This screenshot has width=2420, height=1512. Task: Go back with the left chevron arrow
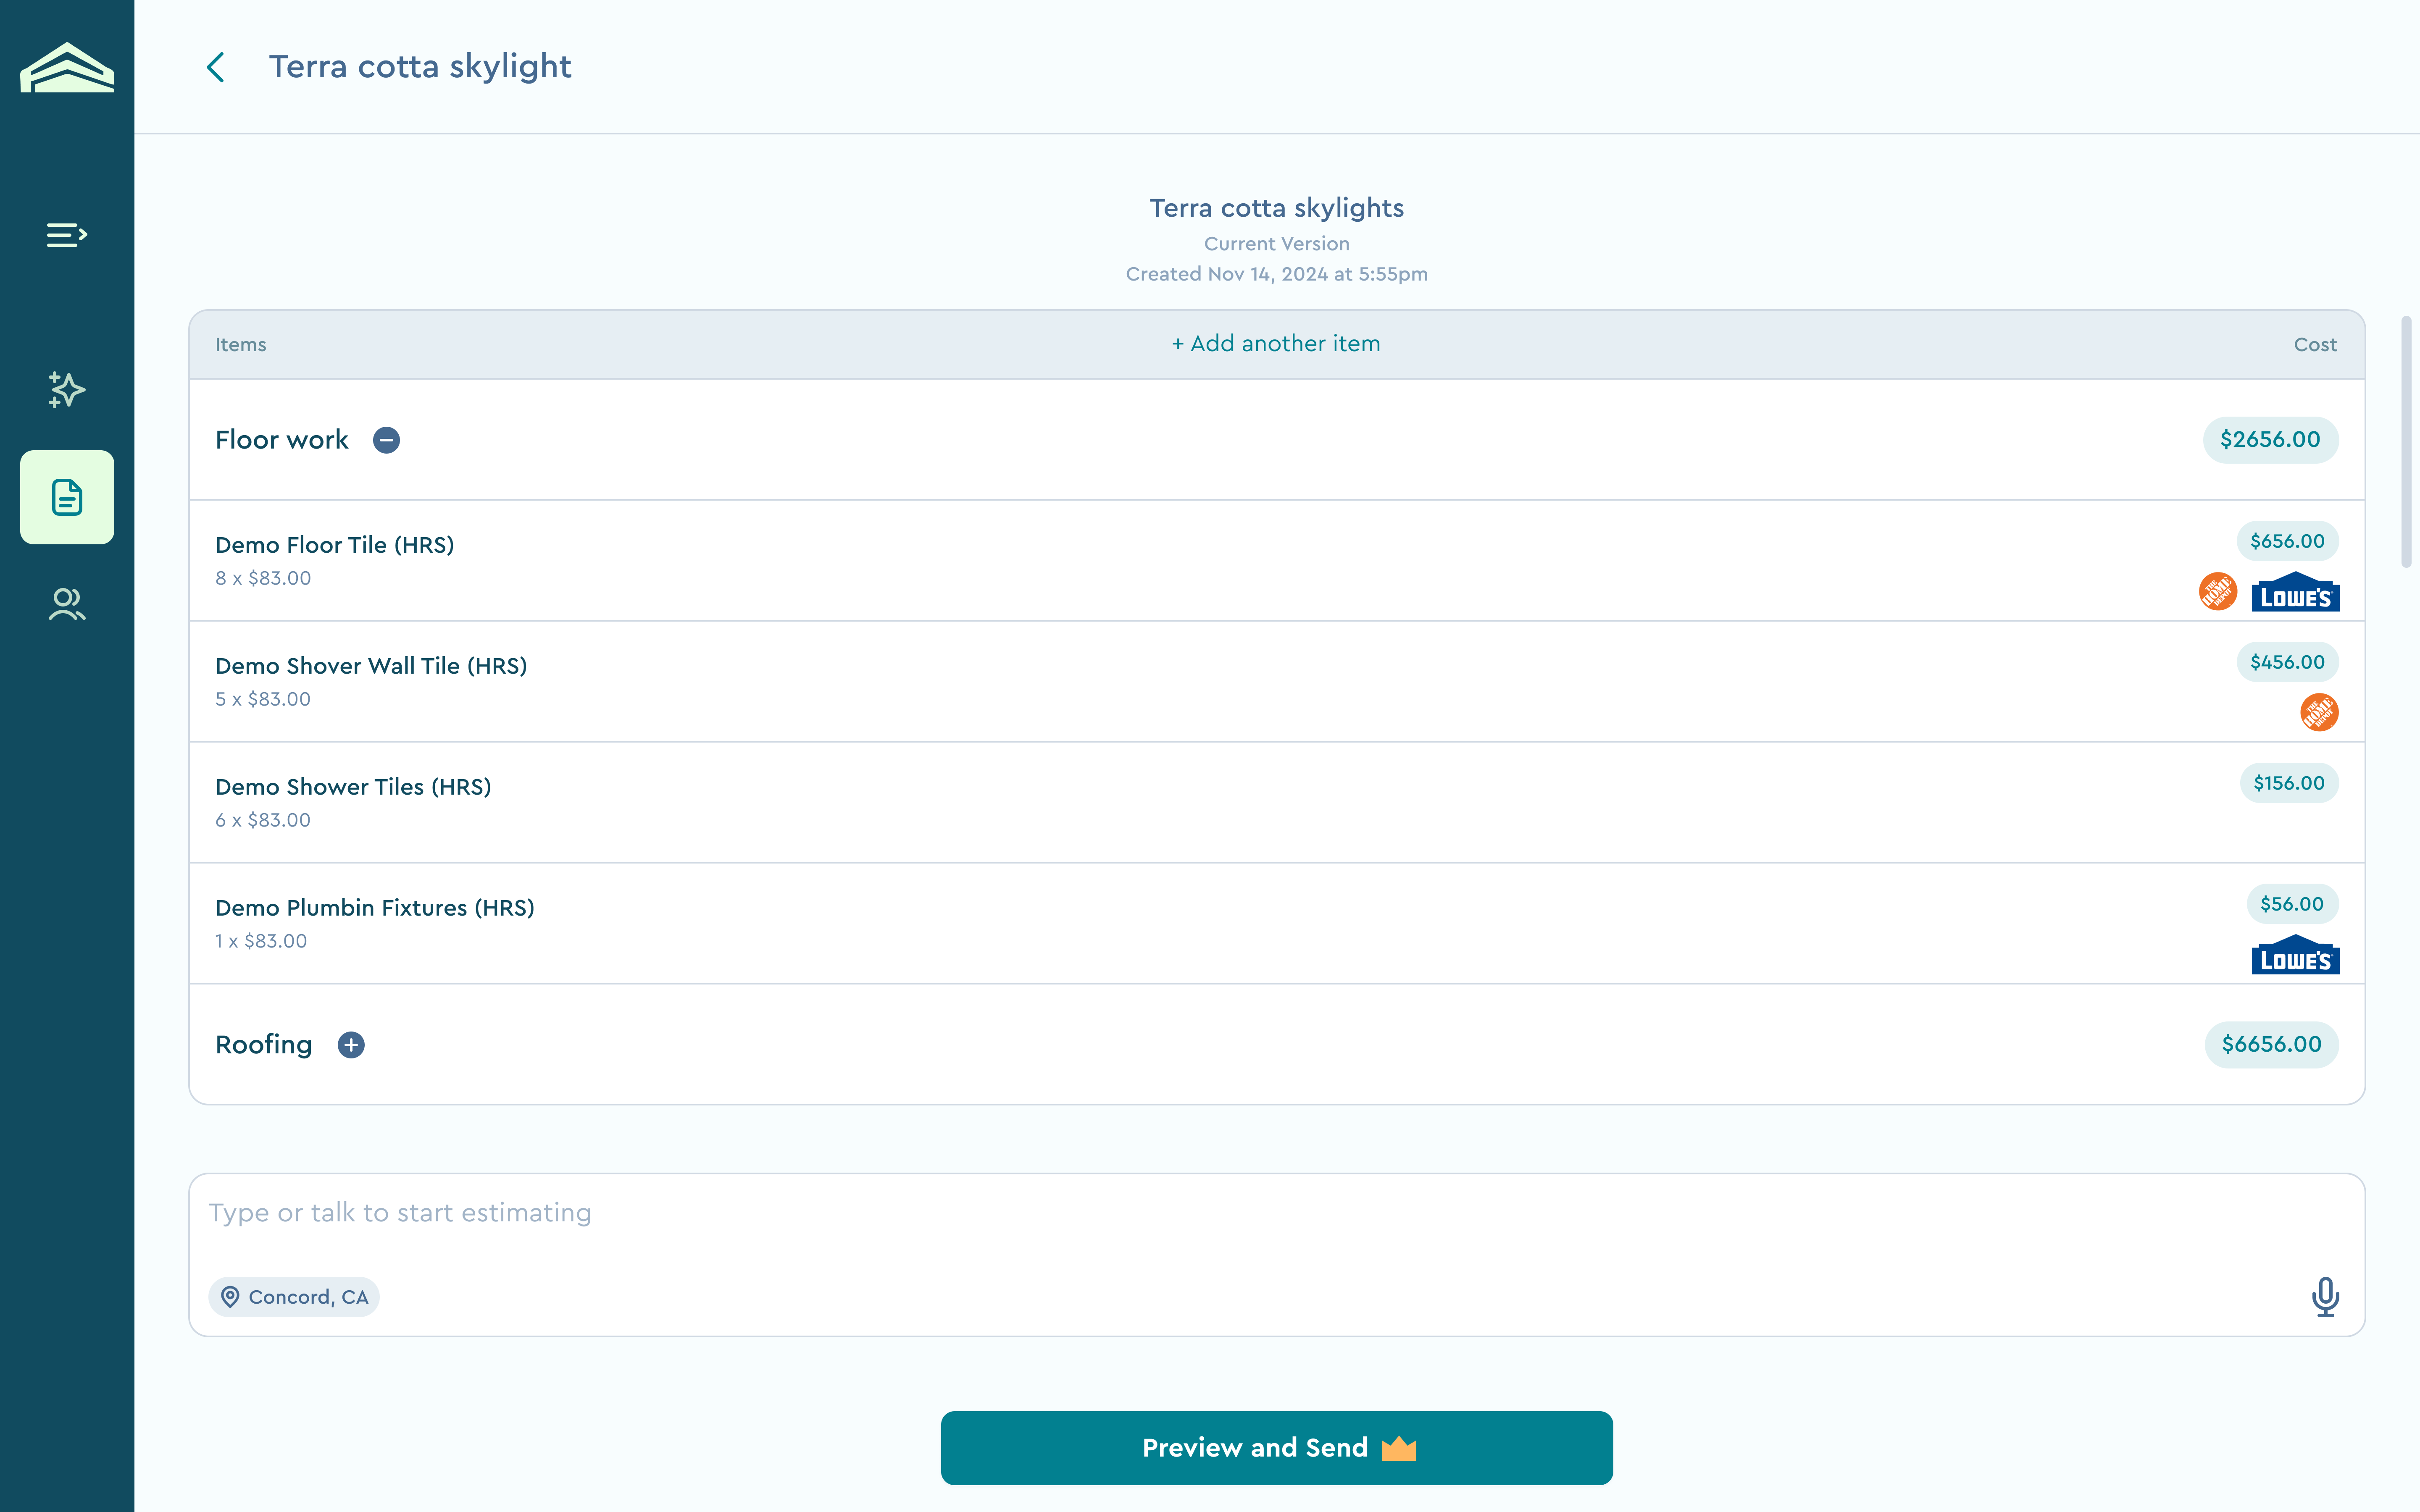point(215,67)
